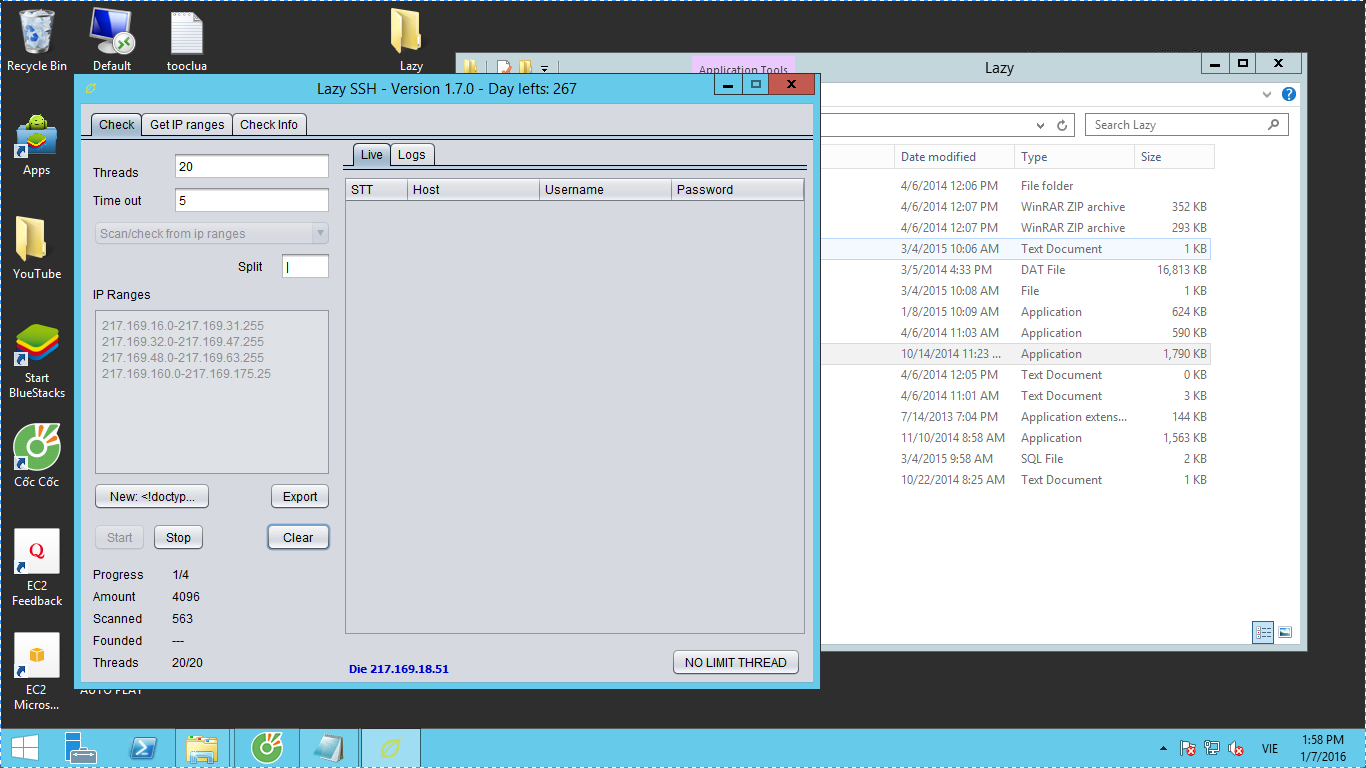Screen dimensions: 1366x768
Task: Open the network status tray icon
Action: [1212, 748]
